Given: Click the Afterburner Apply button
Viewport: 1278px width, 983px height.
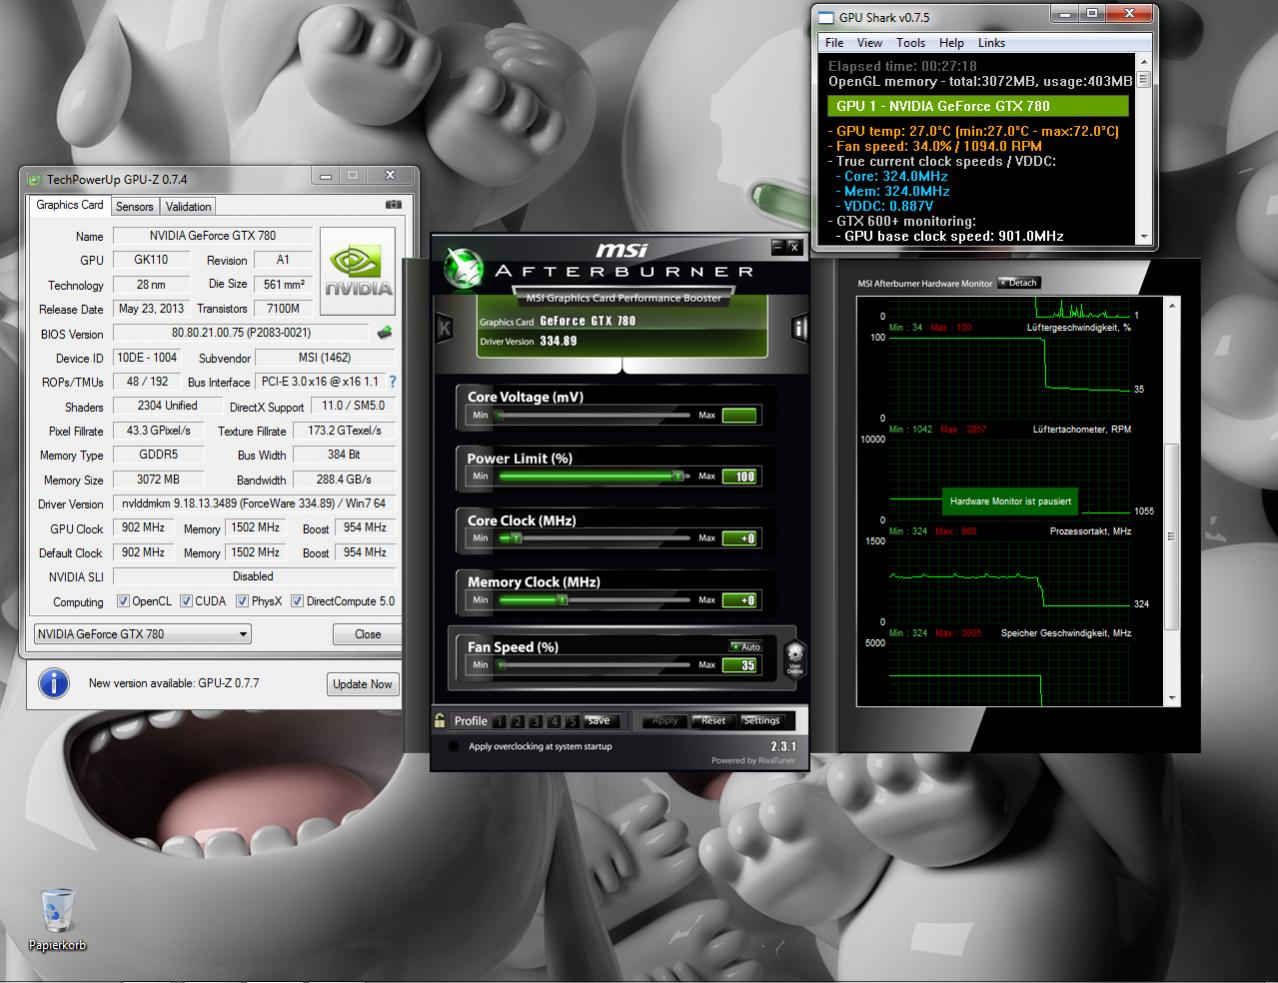Looking at the screenshot, I should (x=664, y=720).
